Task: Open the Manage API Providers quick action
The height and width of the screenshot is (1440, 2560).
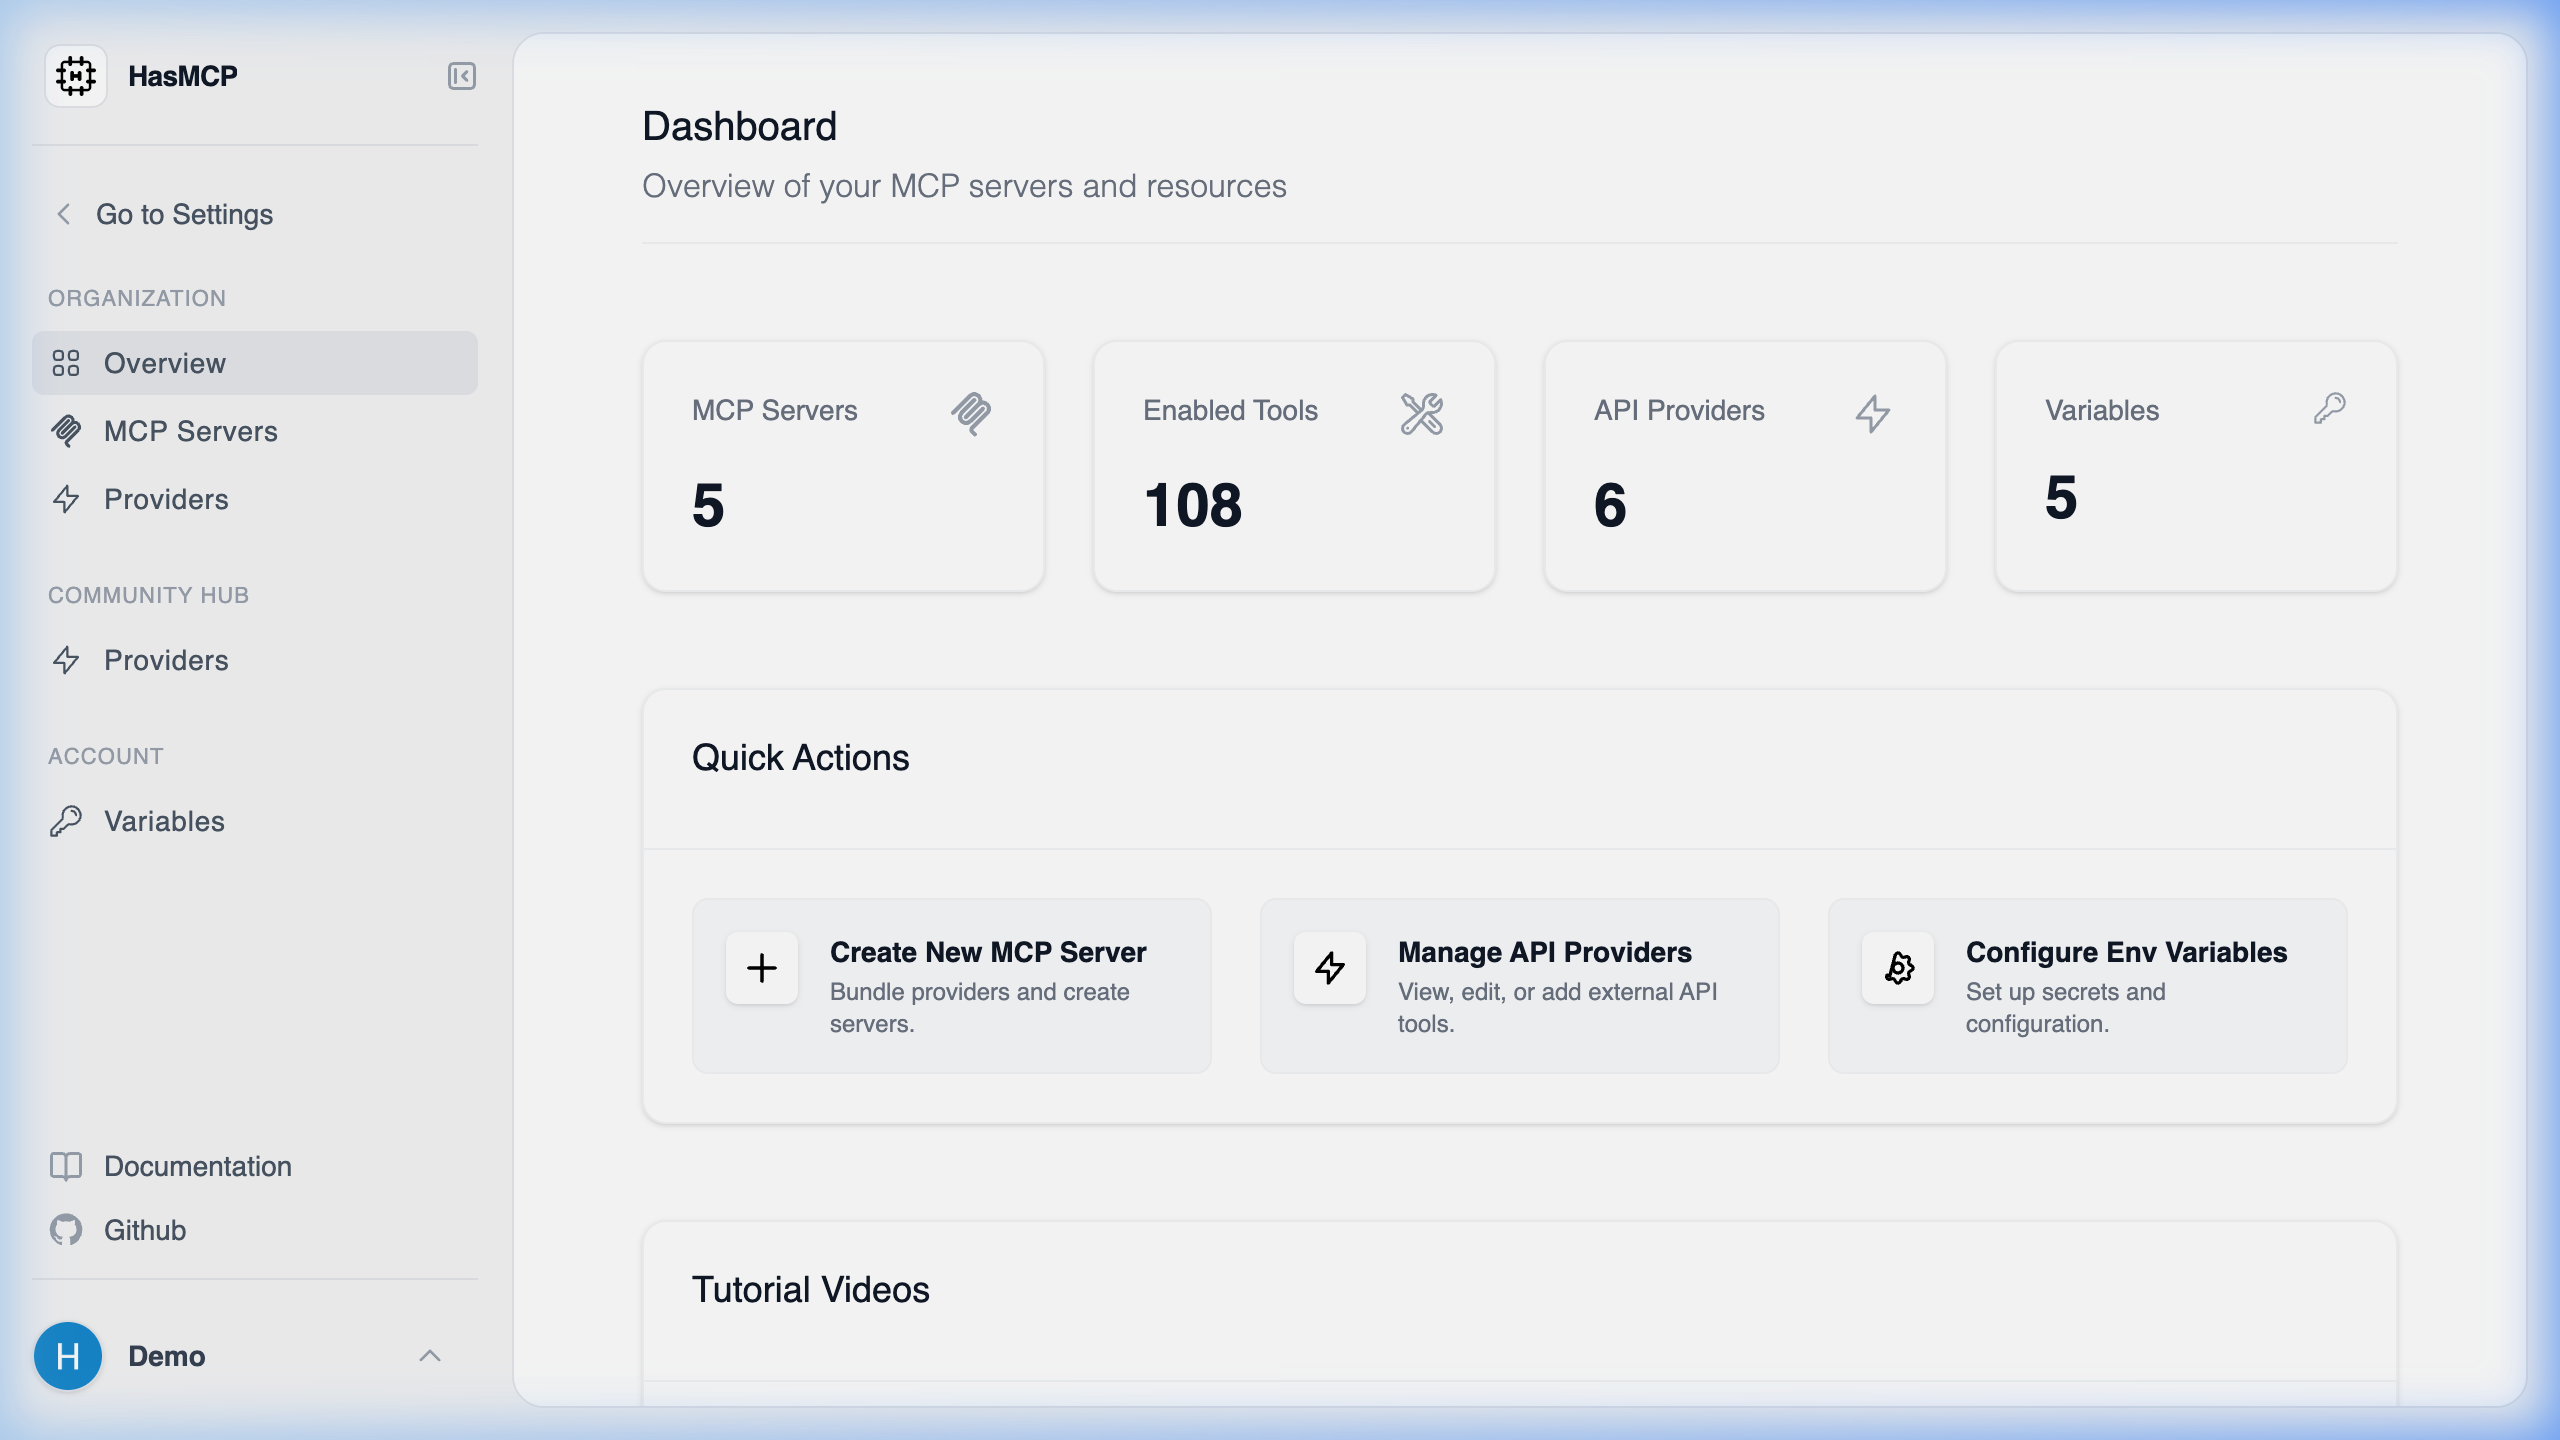Action: (1519, 985)
